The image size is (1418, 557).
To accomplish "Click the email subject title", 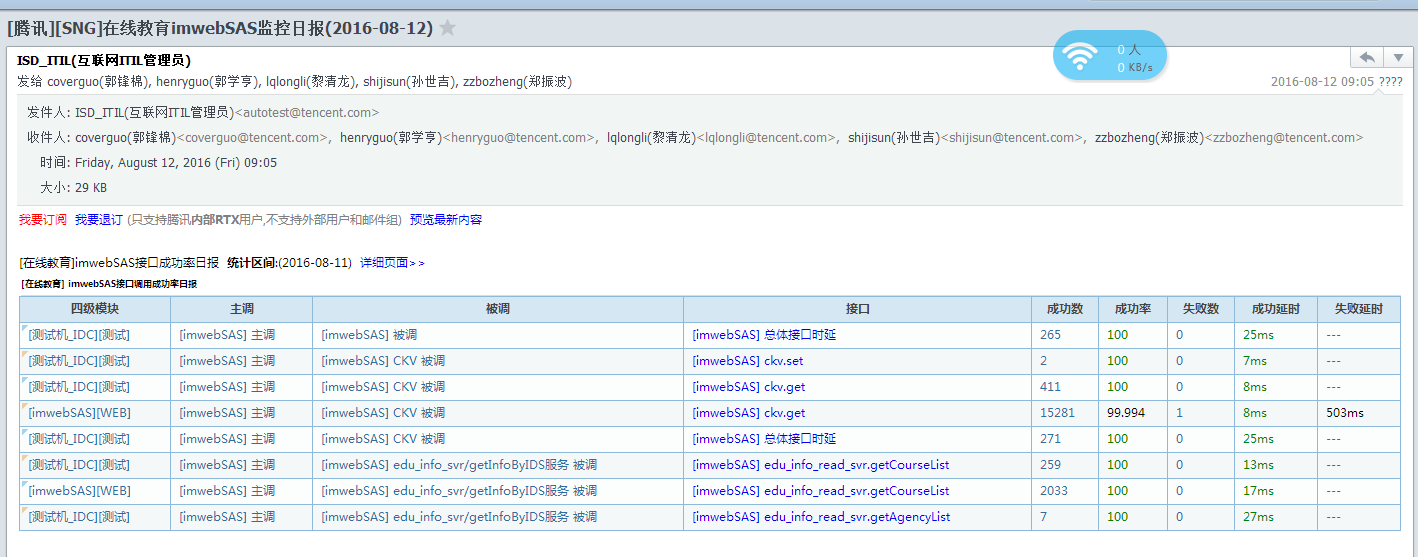I will 220,28.
